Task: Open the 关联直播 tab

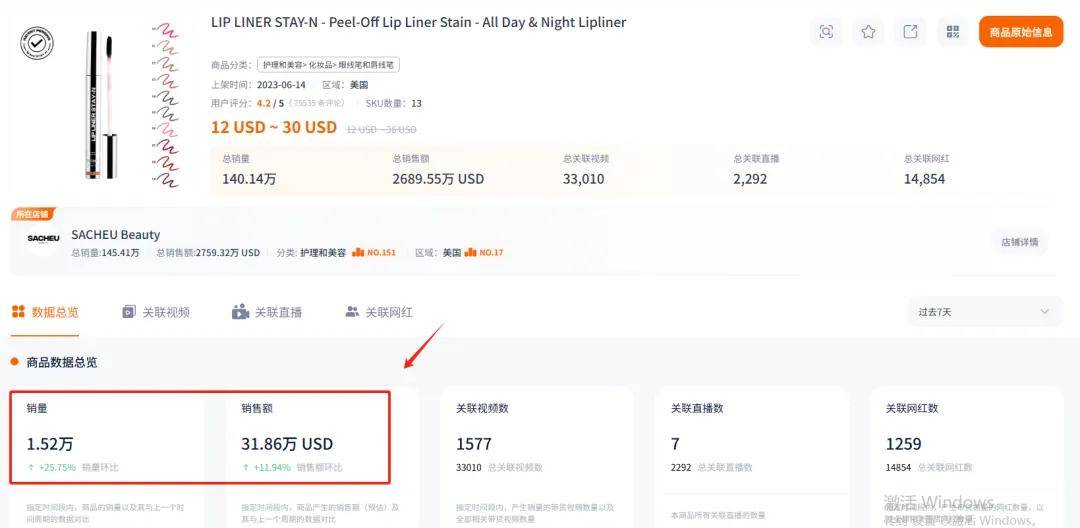Action: pos(266,312)
